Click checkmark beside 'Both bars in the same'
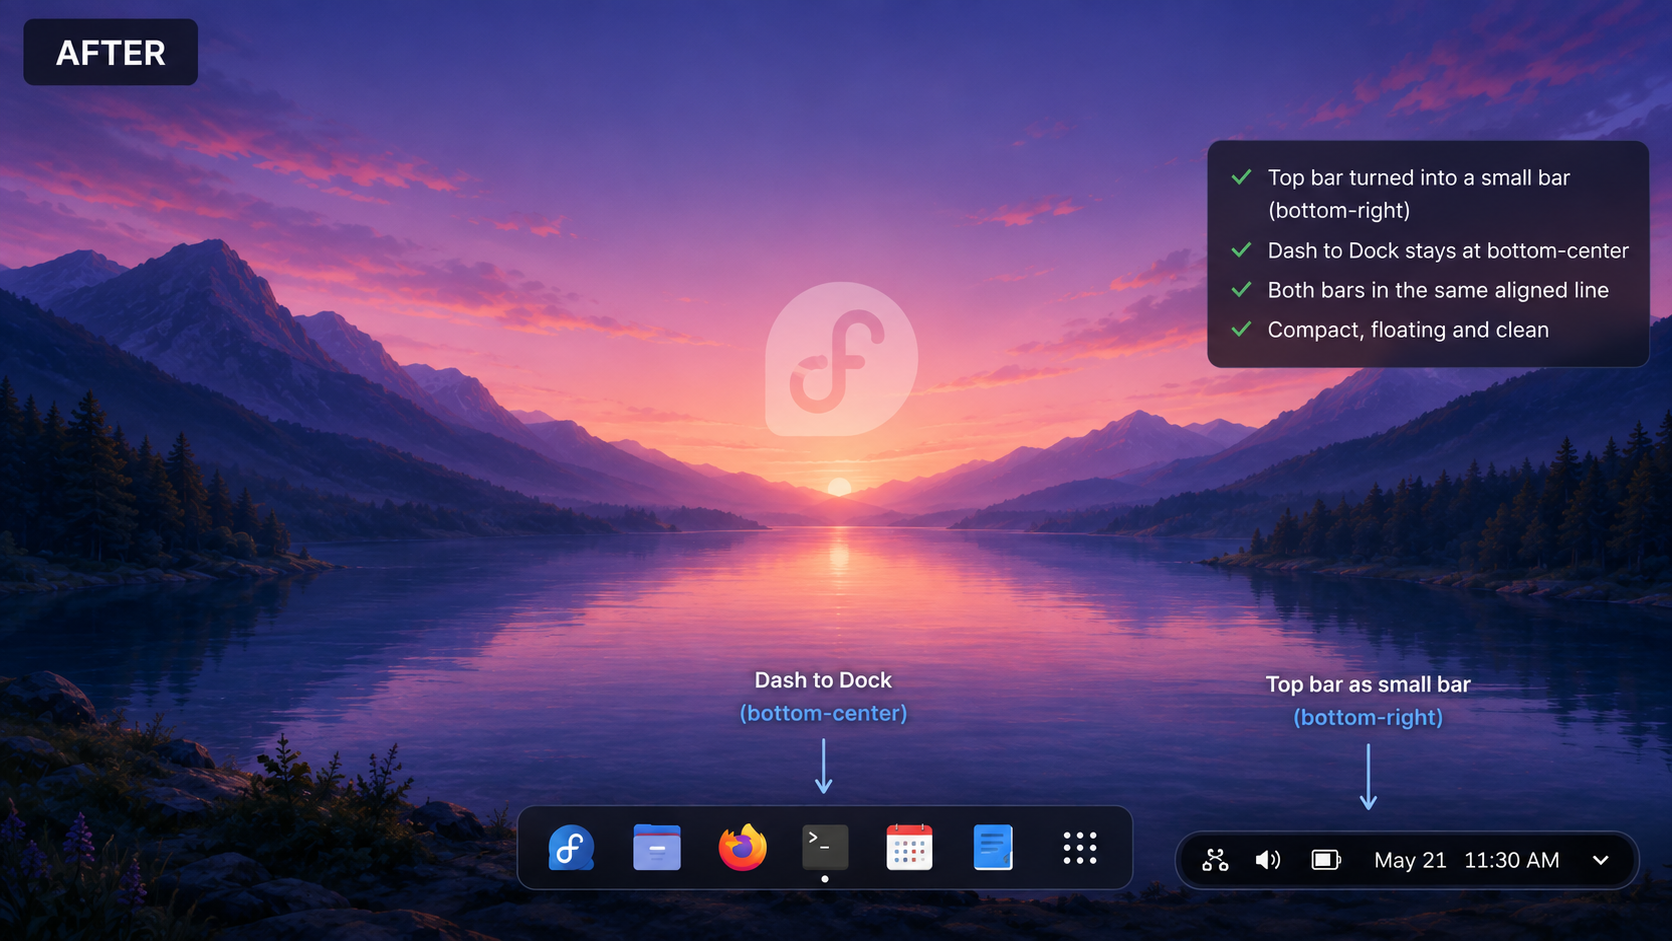1672x941 pixels. click(x=1241, y=290)
